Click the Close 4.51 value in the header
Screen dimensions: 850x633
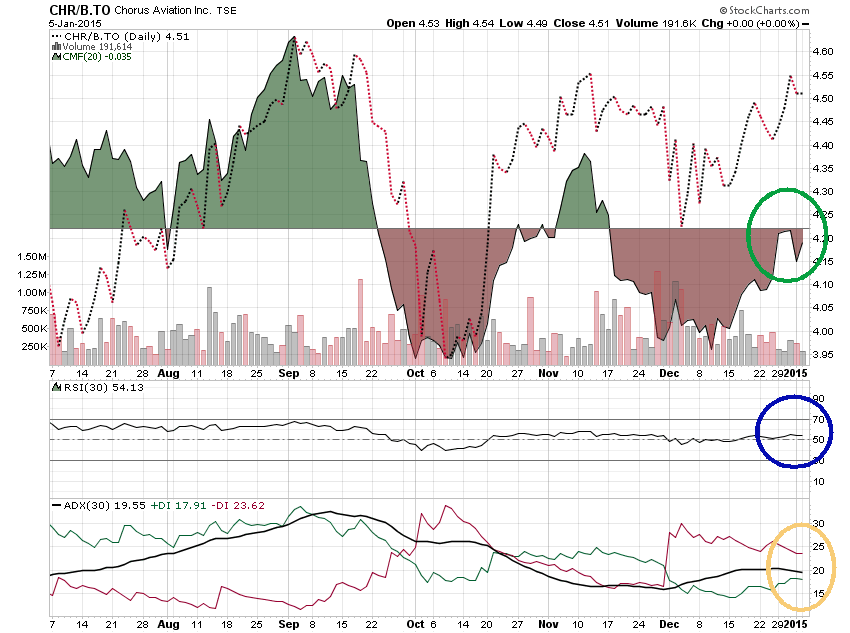pos(581,23)
